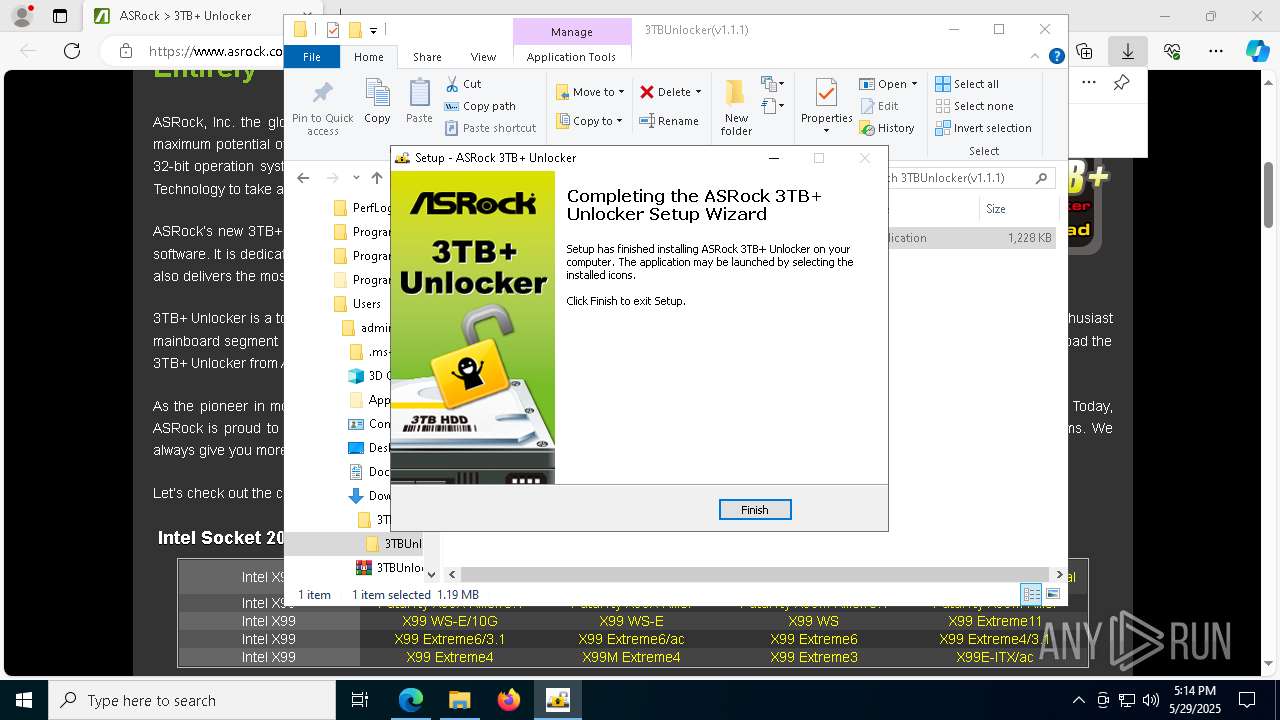Click the Properties checkmark icon
Image resolution: width=1280 pixels, height=720 pixels.
(x=826, y=94)
